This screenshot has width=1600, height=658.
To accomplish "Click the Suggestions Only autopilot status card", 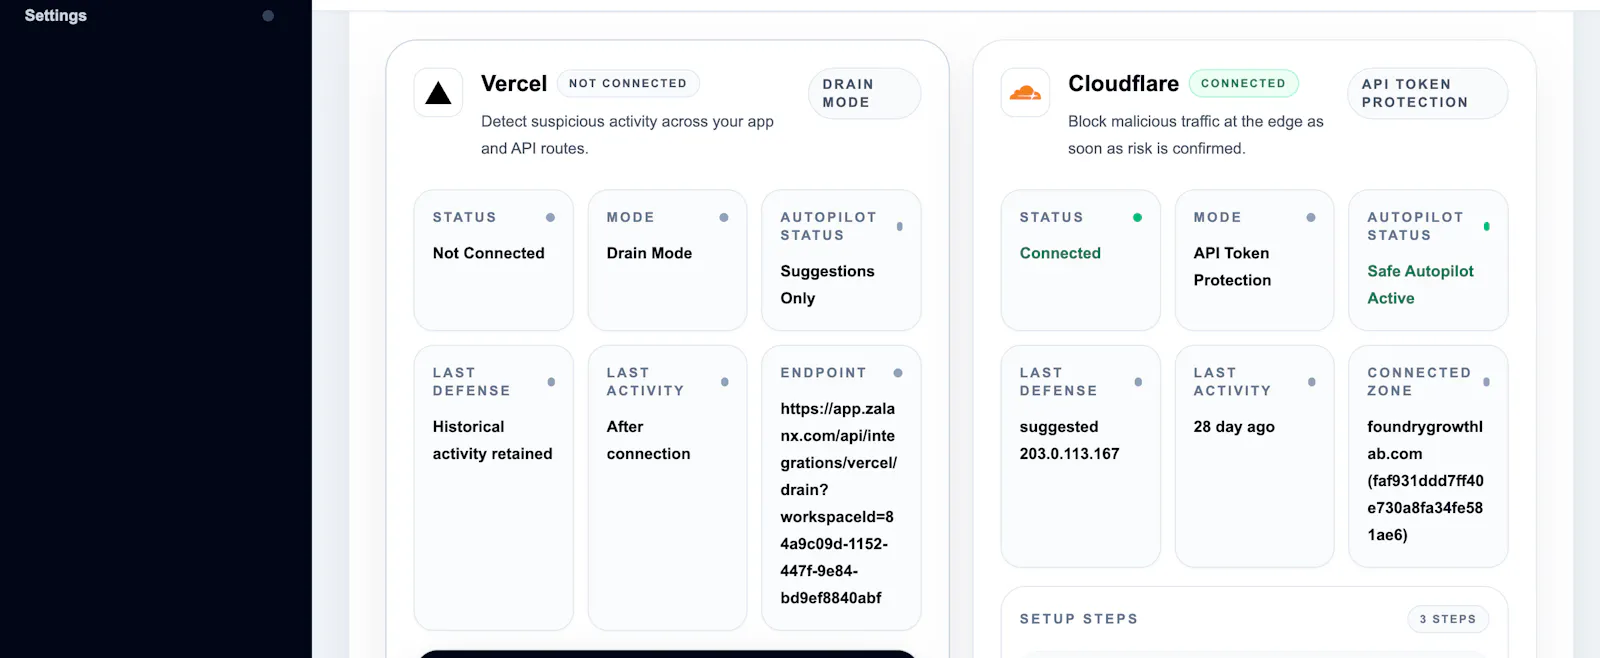I will click(841, 260).
